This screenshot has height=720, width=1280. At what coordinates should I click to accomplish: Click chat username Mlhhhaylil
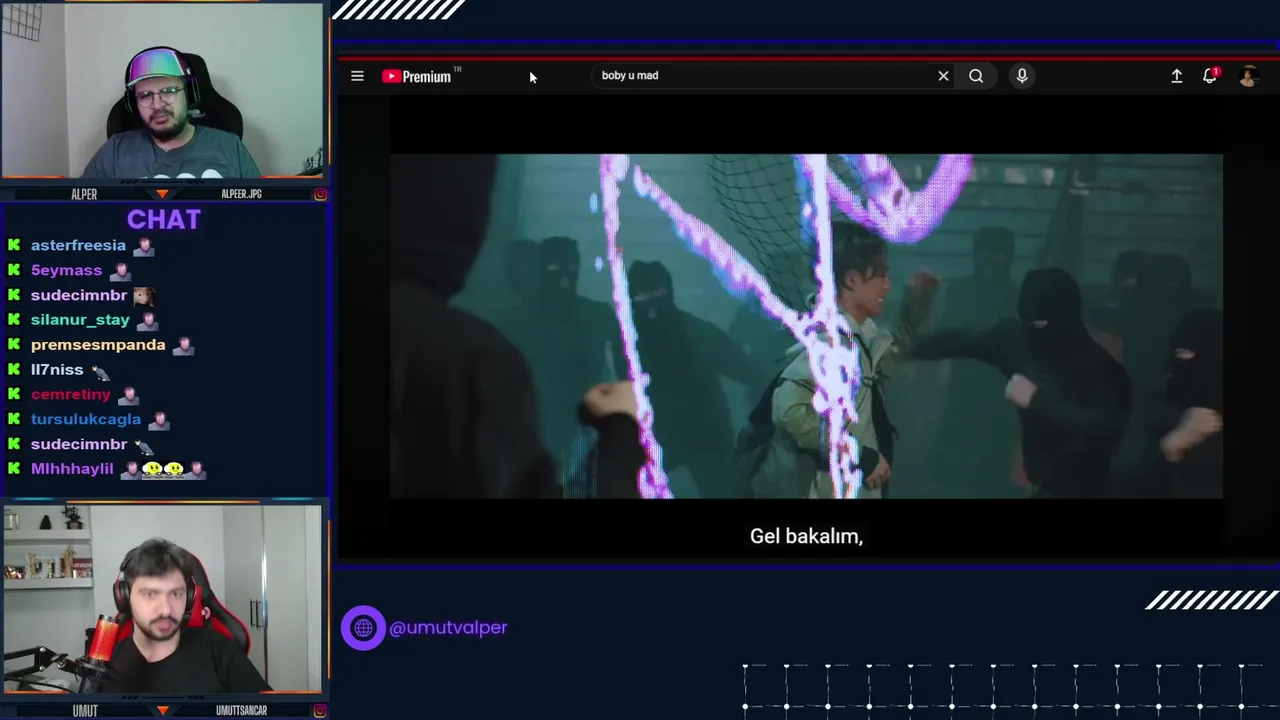(x=72, y=469)
